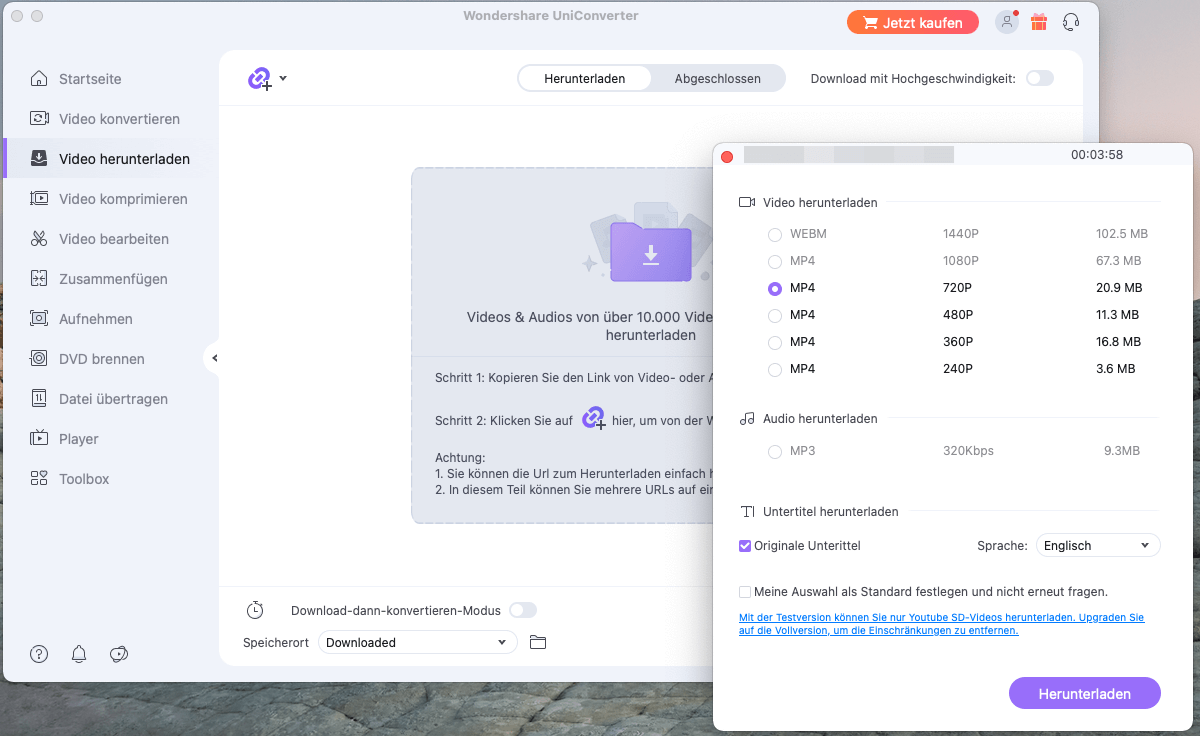Click the Toolbox grid icon
The image size is (1200, 736).
39,479
